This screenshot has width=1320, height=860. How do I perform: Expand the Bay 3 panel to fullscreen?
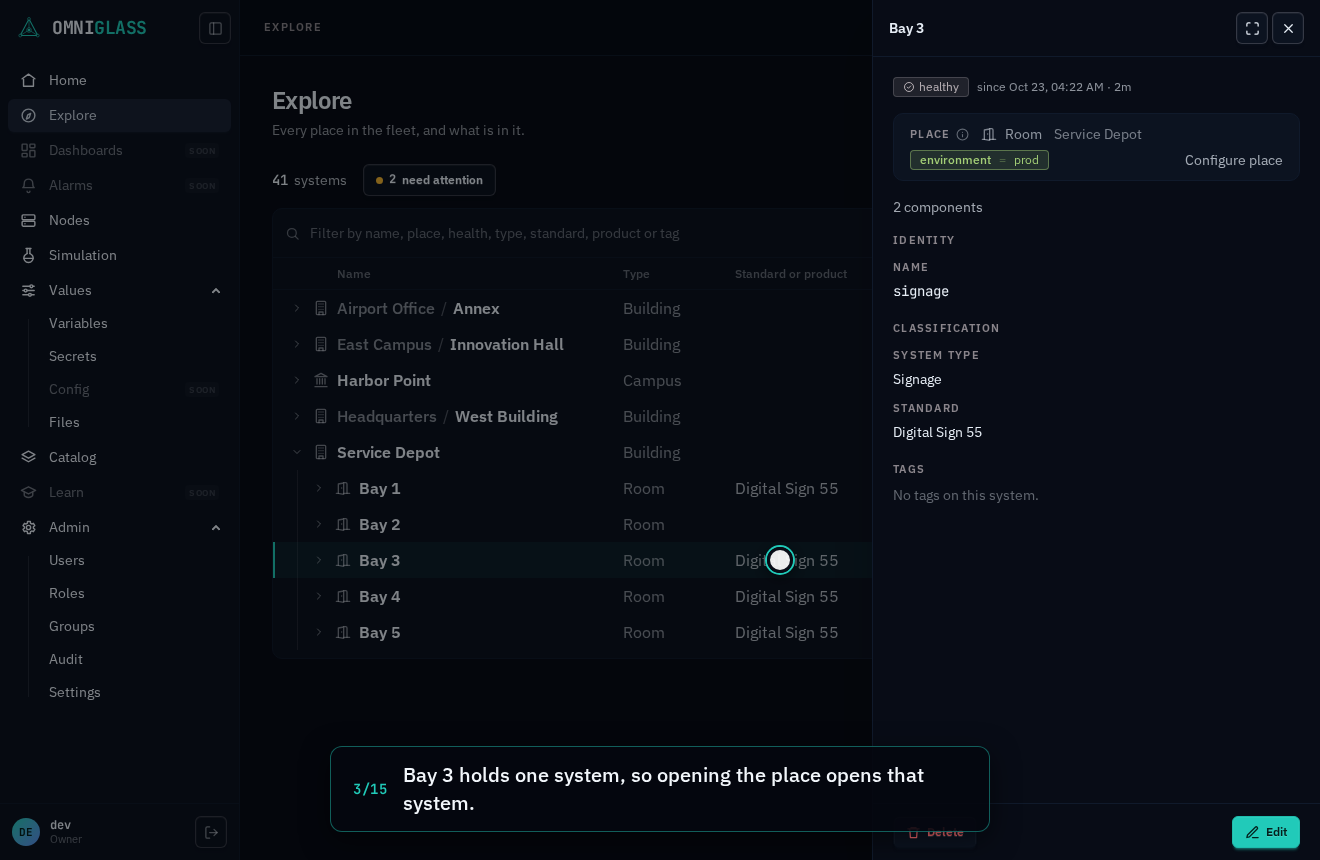point(1252,28)
